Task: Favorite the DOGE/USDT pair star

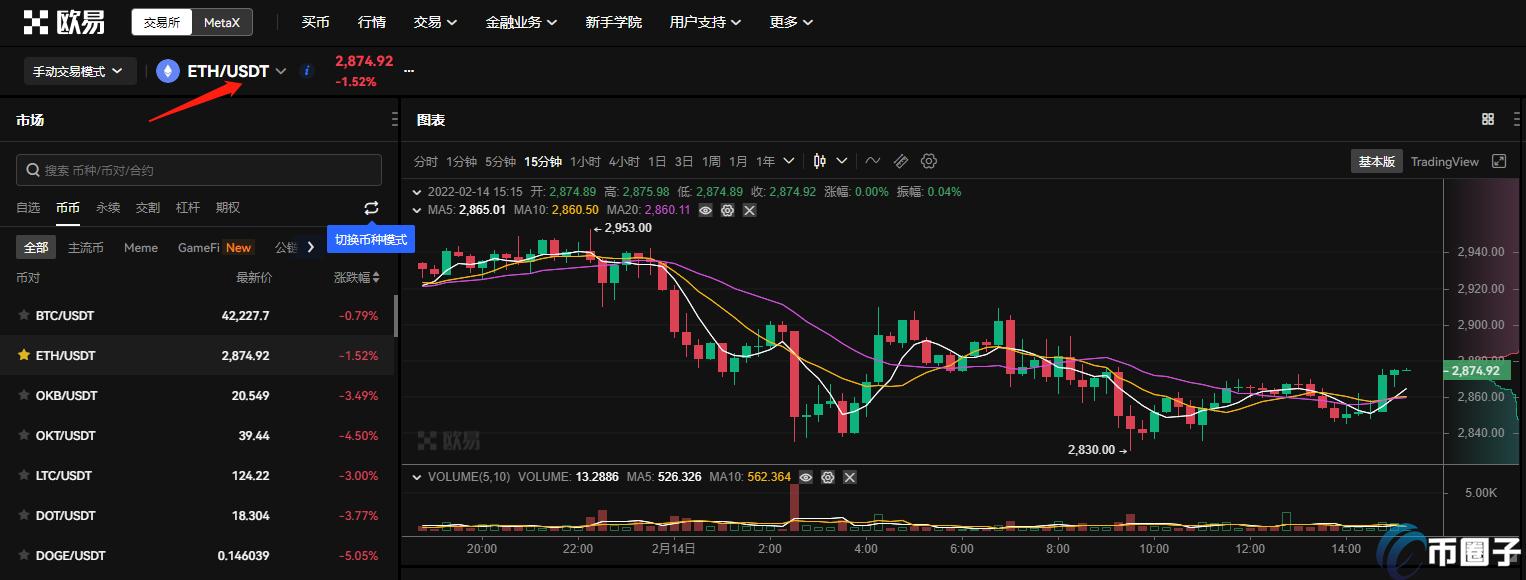Action: (x=24, y=555)
